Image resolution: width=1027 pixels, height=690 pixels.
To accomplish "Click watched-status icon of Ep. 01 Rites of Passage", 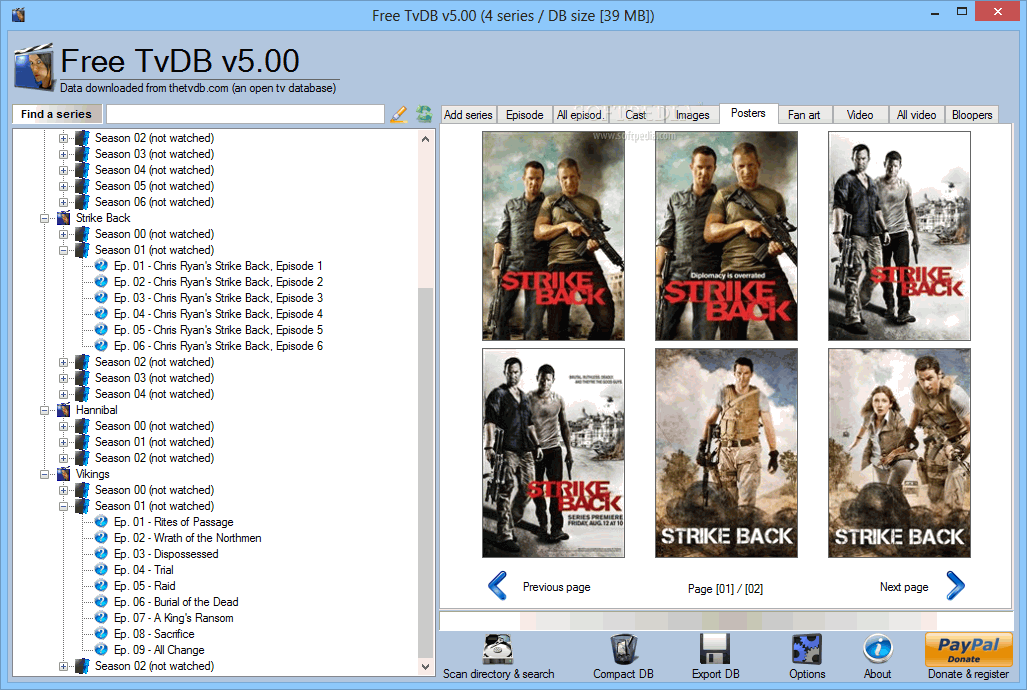I will pos(101,522).
